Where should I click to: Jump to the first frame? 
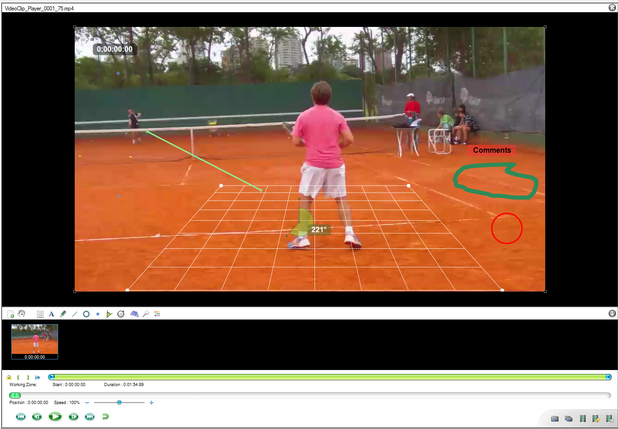(19, 416)
